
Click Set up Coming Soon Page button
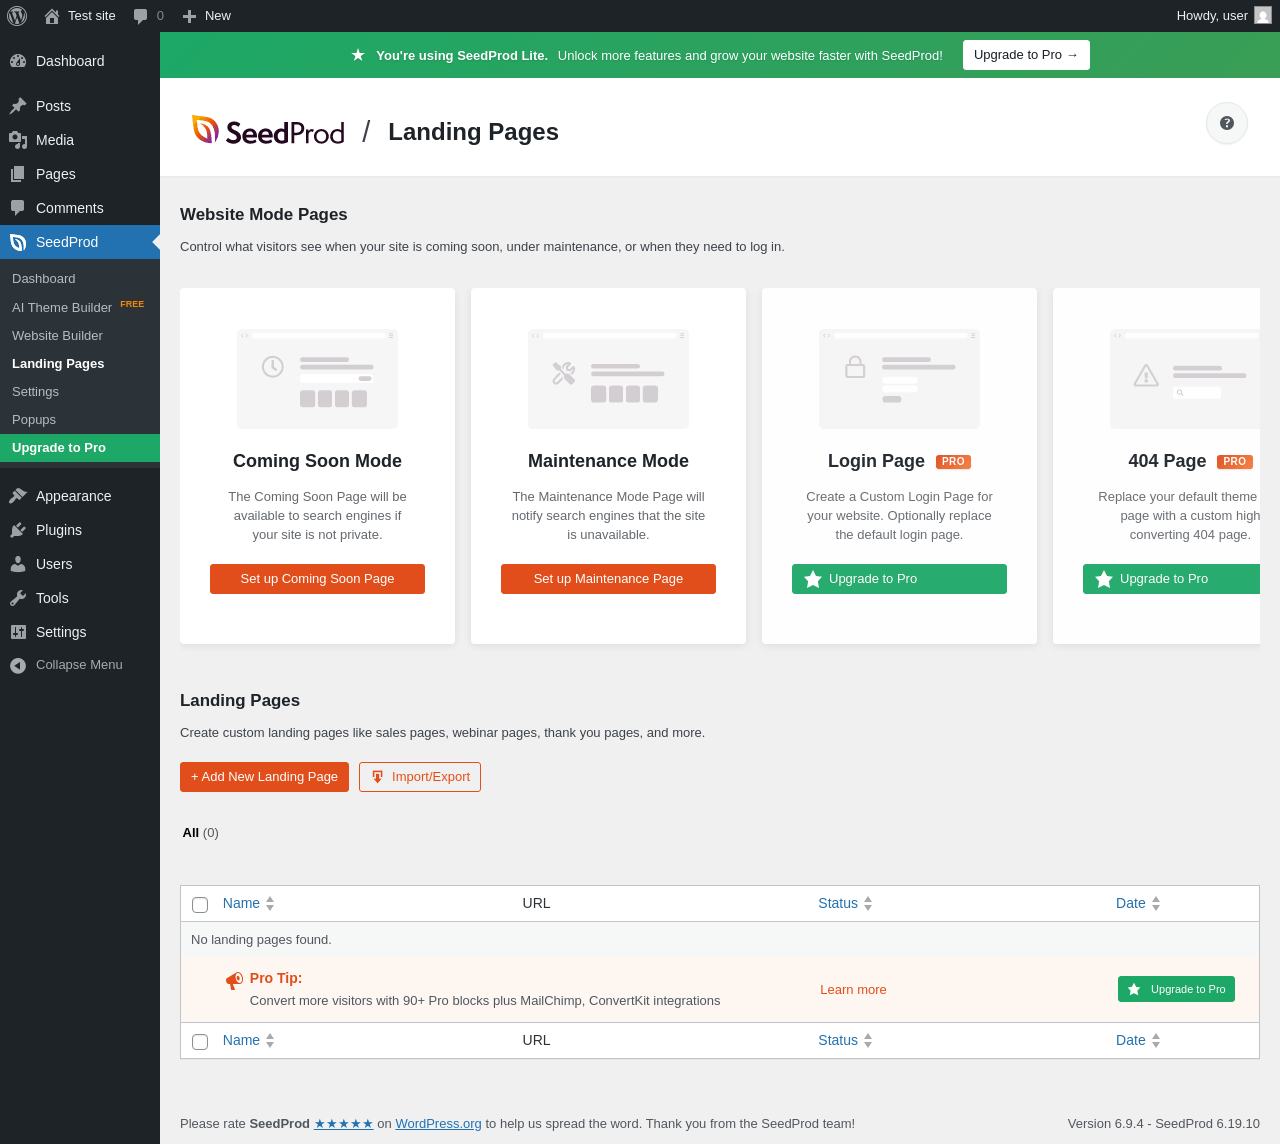[317, 579]
